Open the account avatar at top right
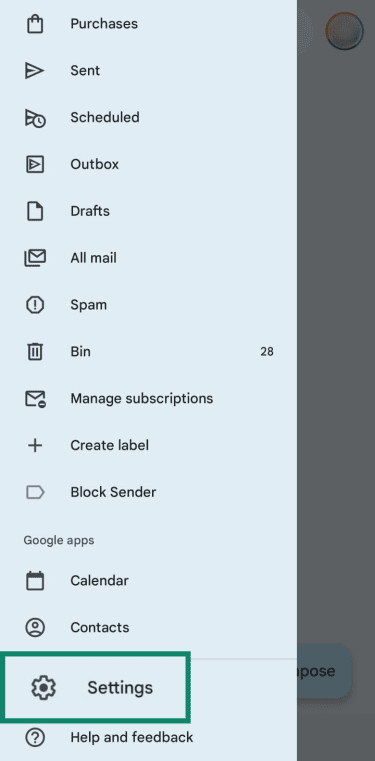The image size is (375, 761). pyautogui.click(x=344, y=31)
